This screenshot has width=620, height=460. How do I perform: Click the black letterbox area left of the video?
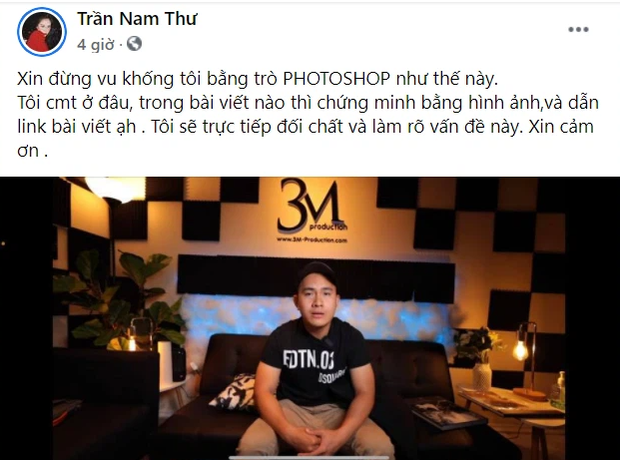(x=26, y=318)
